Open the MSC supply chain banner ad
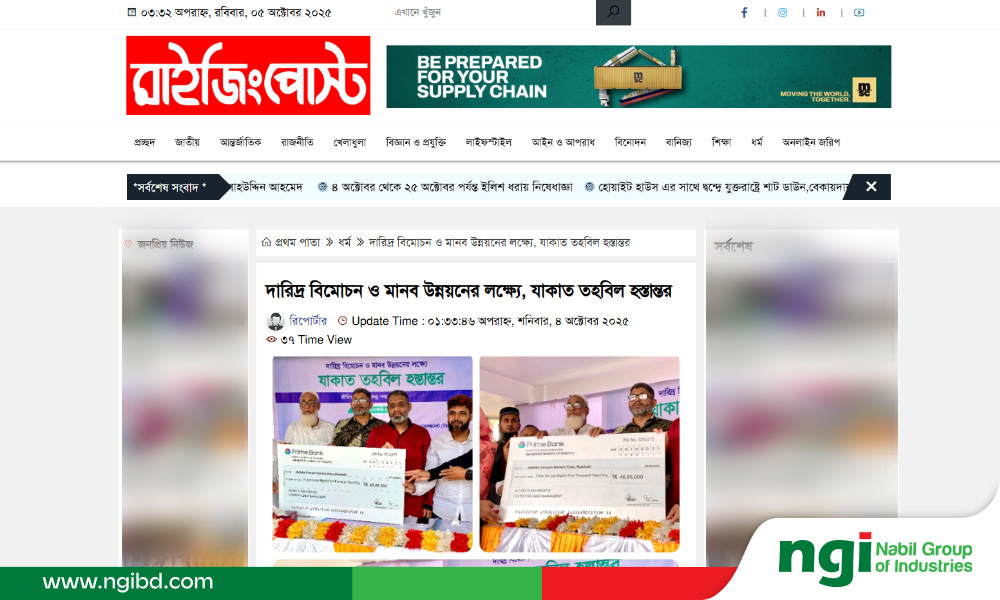This screenshot has width=1000, height=600. tap(638, 76)
